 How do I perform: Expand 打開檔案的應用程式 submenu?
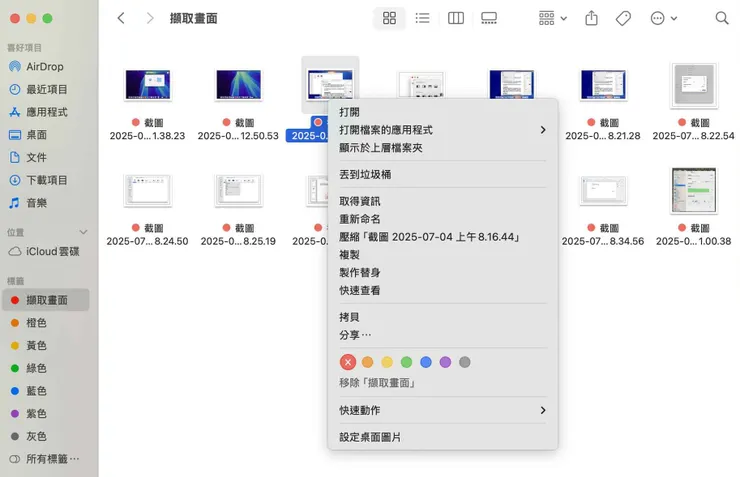coord(443,130)
